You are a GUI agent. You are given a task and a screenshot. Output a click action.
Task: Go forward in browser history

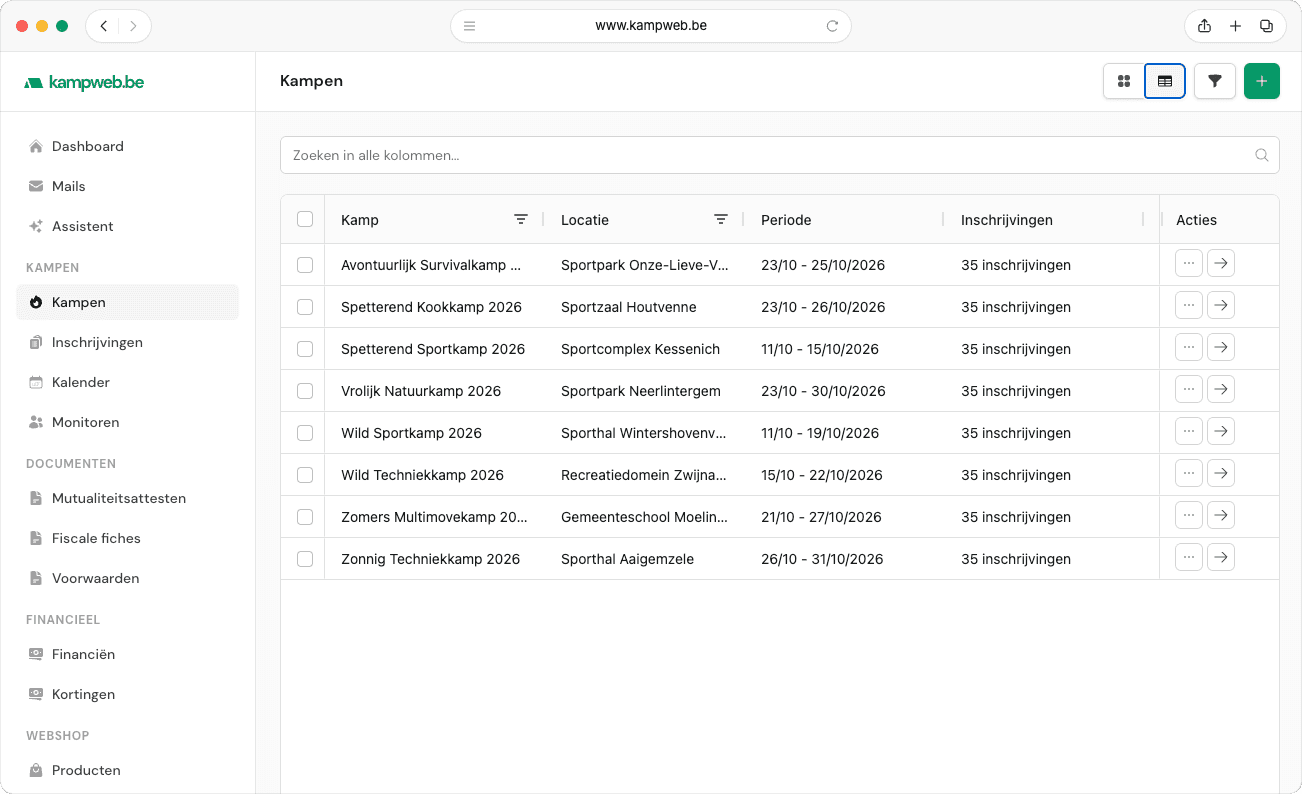[134, 26]
